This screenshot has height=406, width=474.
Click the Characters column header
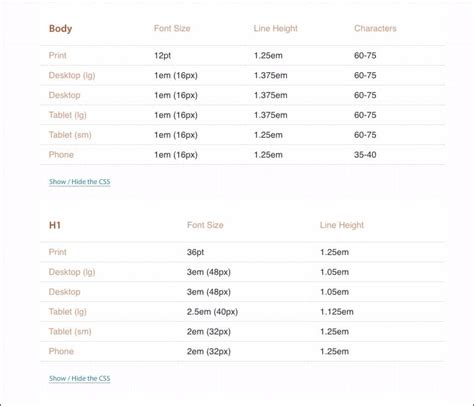click(375, 28)
